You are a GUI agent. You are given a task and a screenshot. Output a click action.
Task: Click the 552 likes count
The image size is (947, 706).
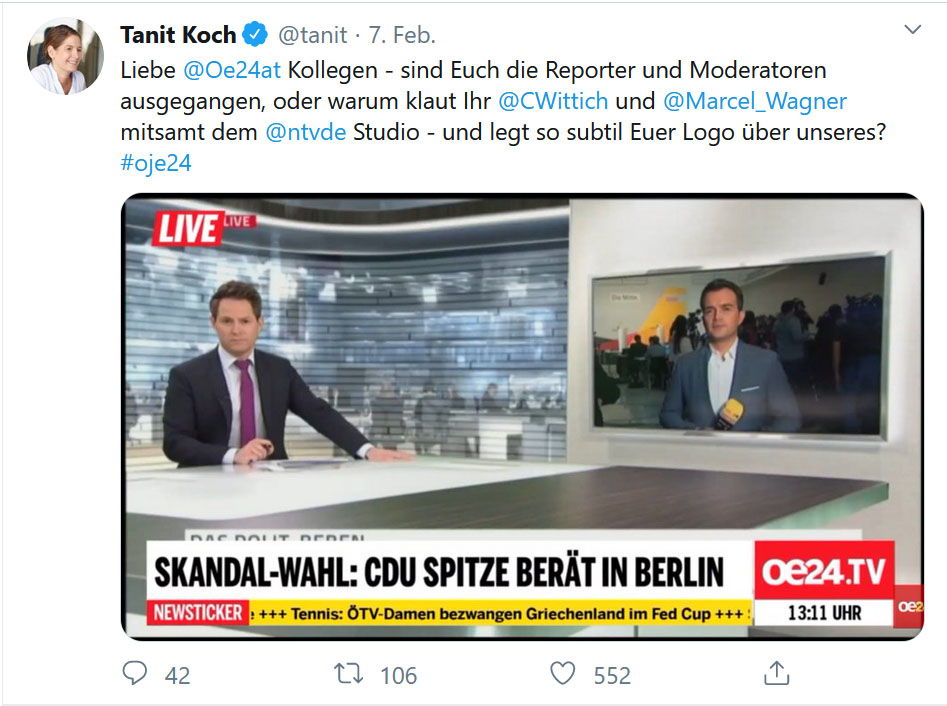(612, 675)
